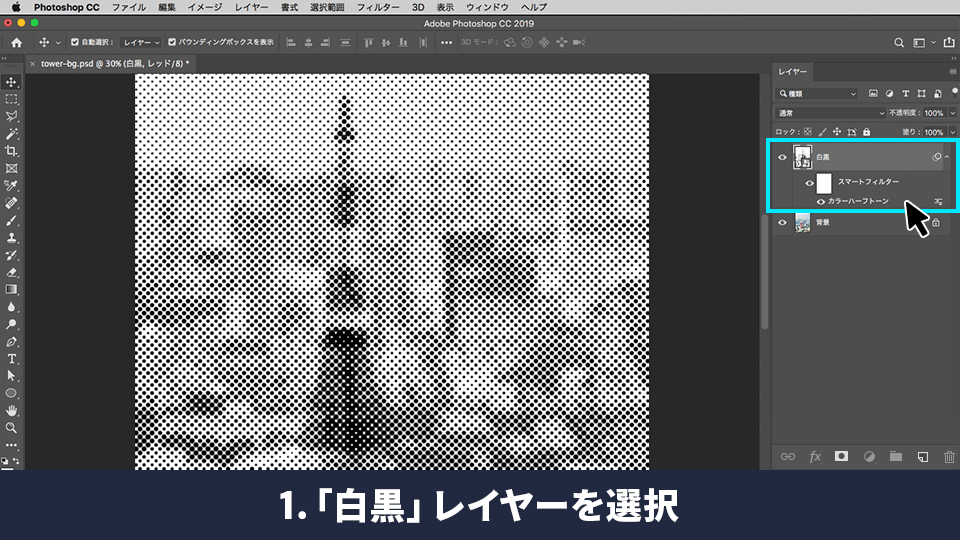Toggle the 自動選択 checkbox
This screenshot has height=540, width=960.
coord(75,42)
